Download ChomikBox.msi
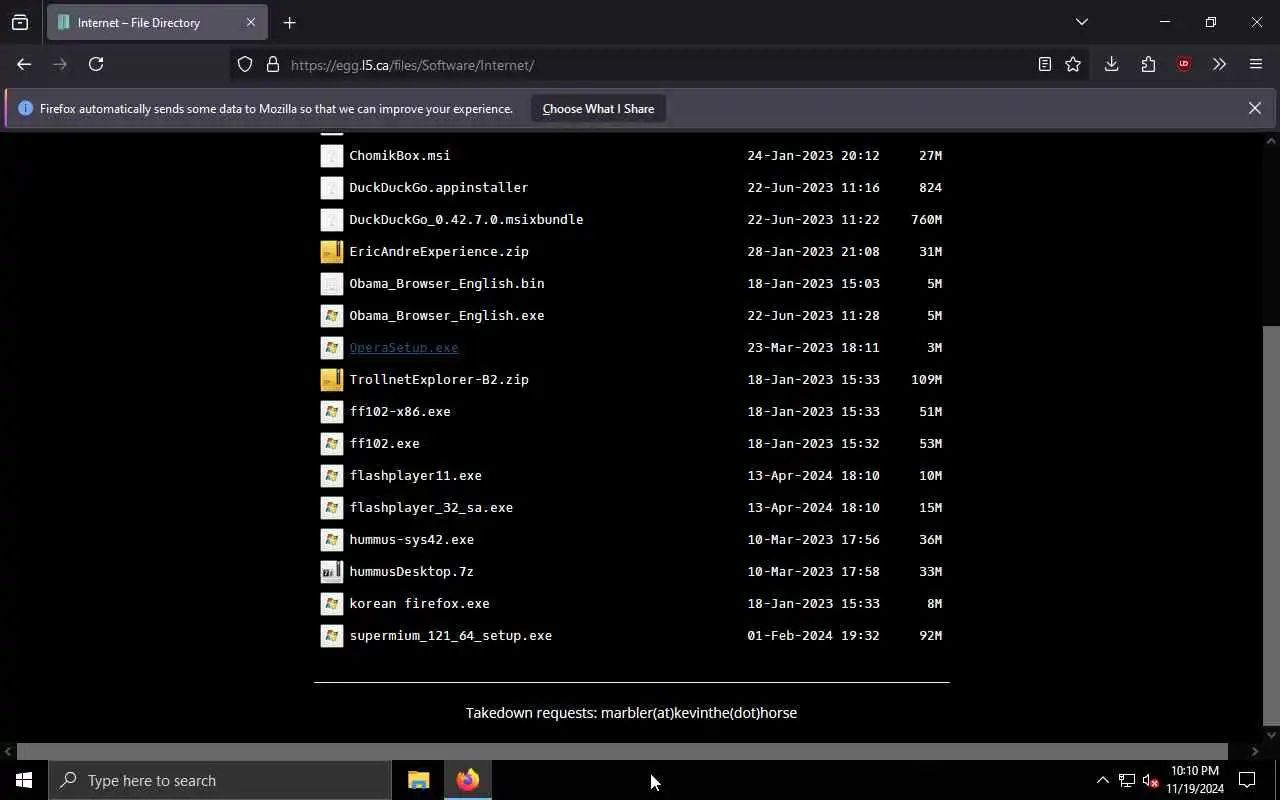The image size is (1280, 800). pos(399,156)
